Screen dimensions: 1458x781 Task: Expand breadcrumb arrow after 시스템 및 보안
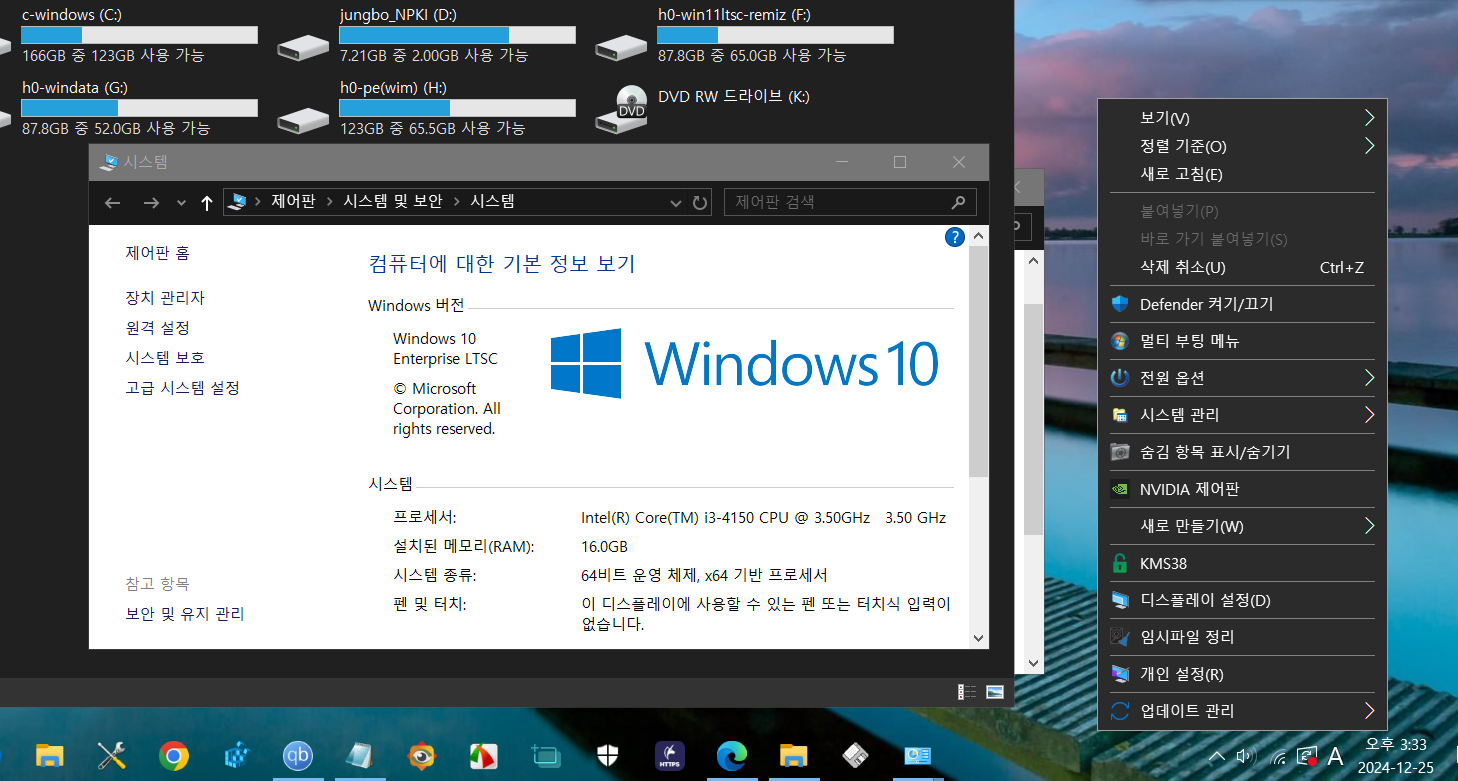tap(457, 202)
